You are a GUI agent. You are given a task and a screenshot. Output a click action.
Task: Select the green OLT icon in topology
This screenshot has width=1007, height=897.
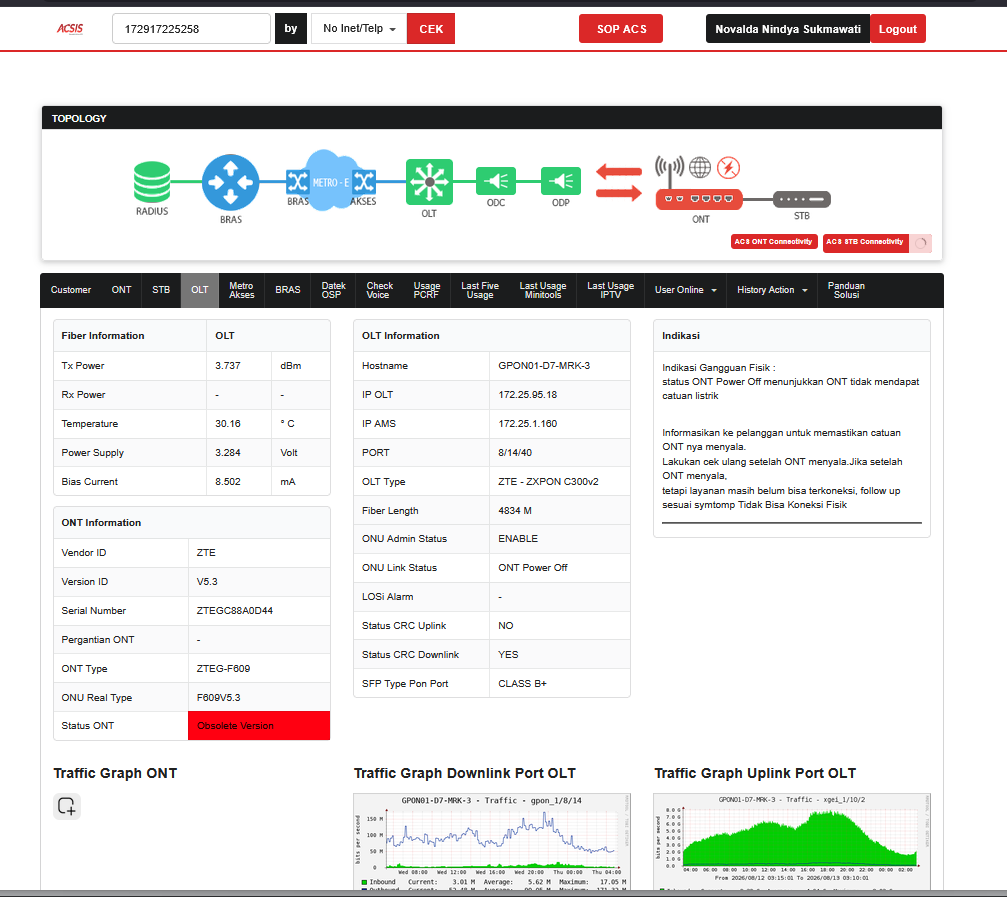tap(429, 182)
